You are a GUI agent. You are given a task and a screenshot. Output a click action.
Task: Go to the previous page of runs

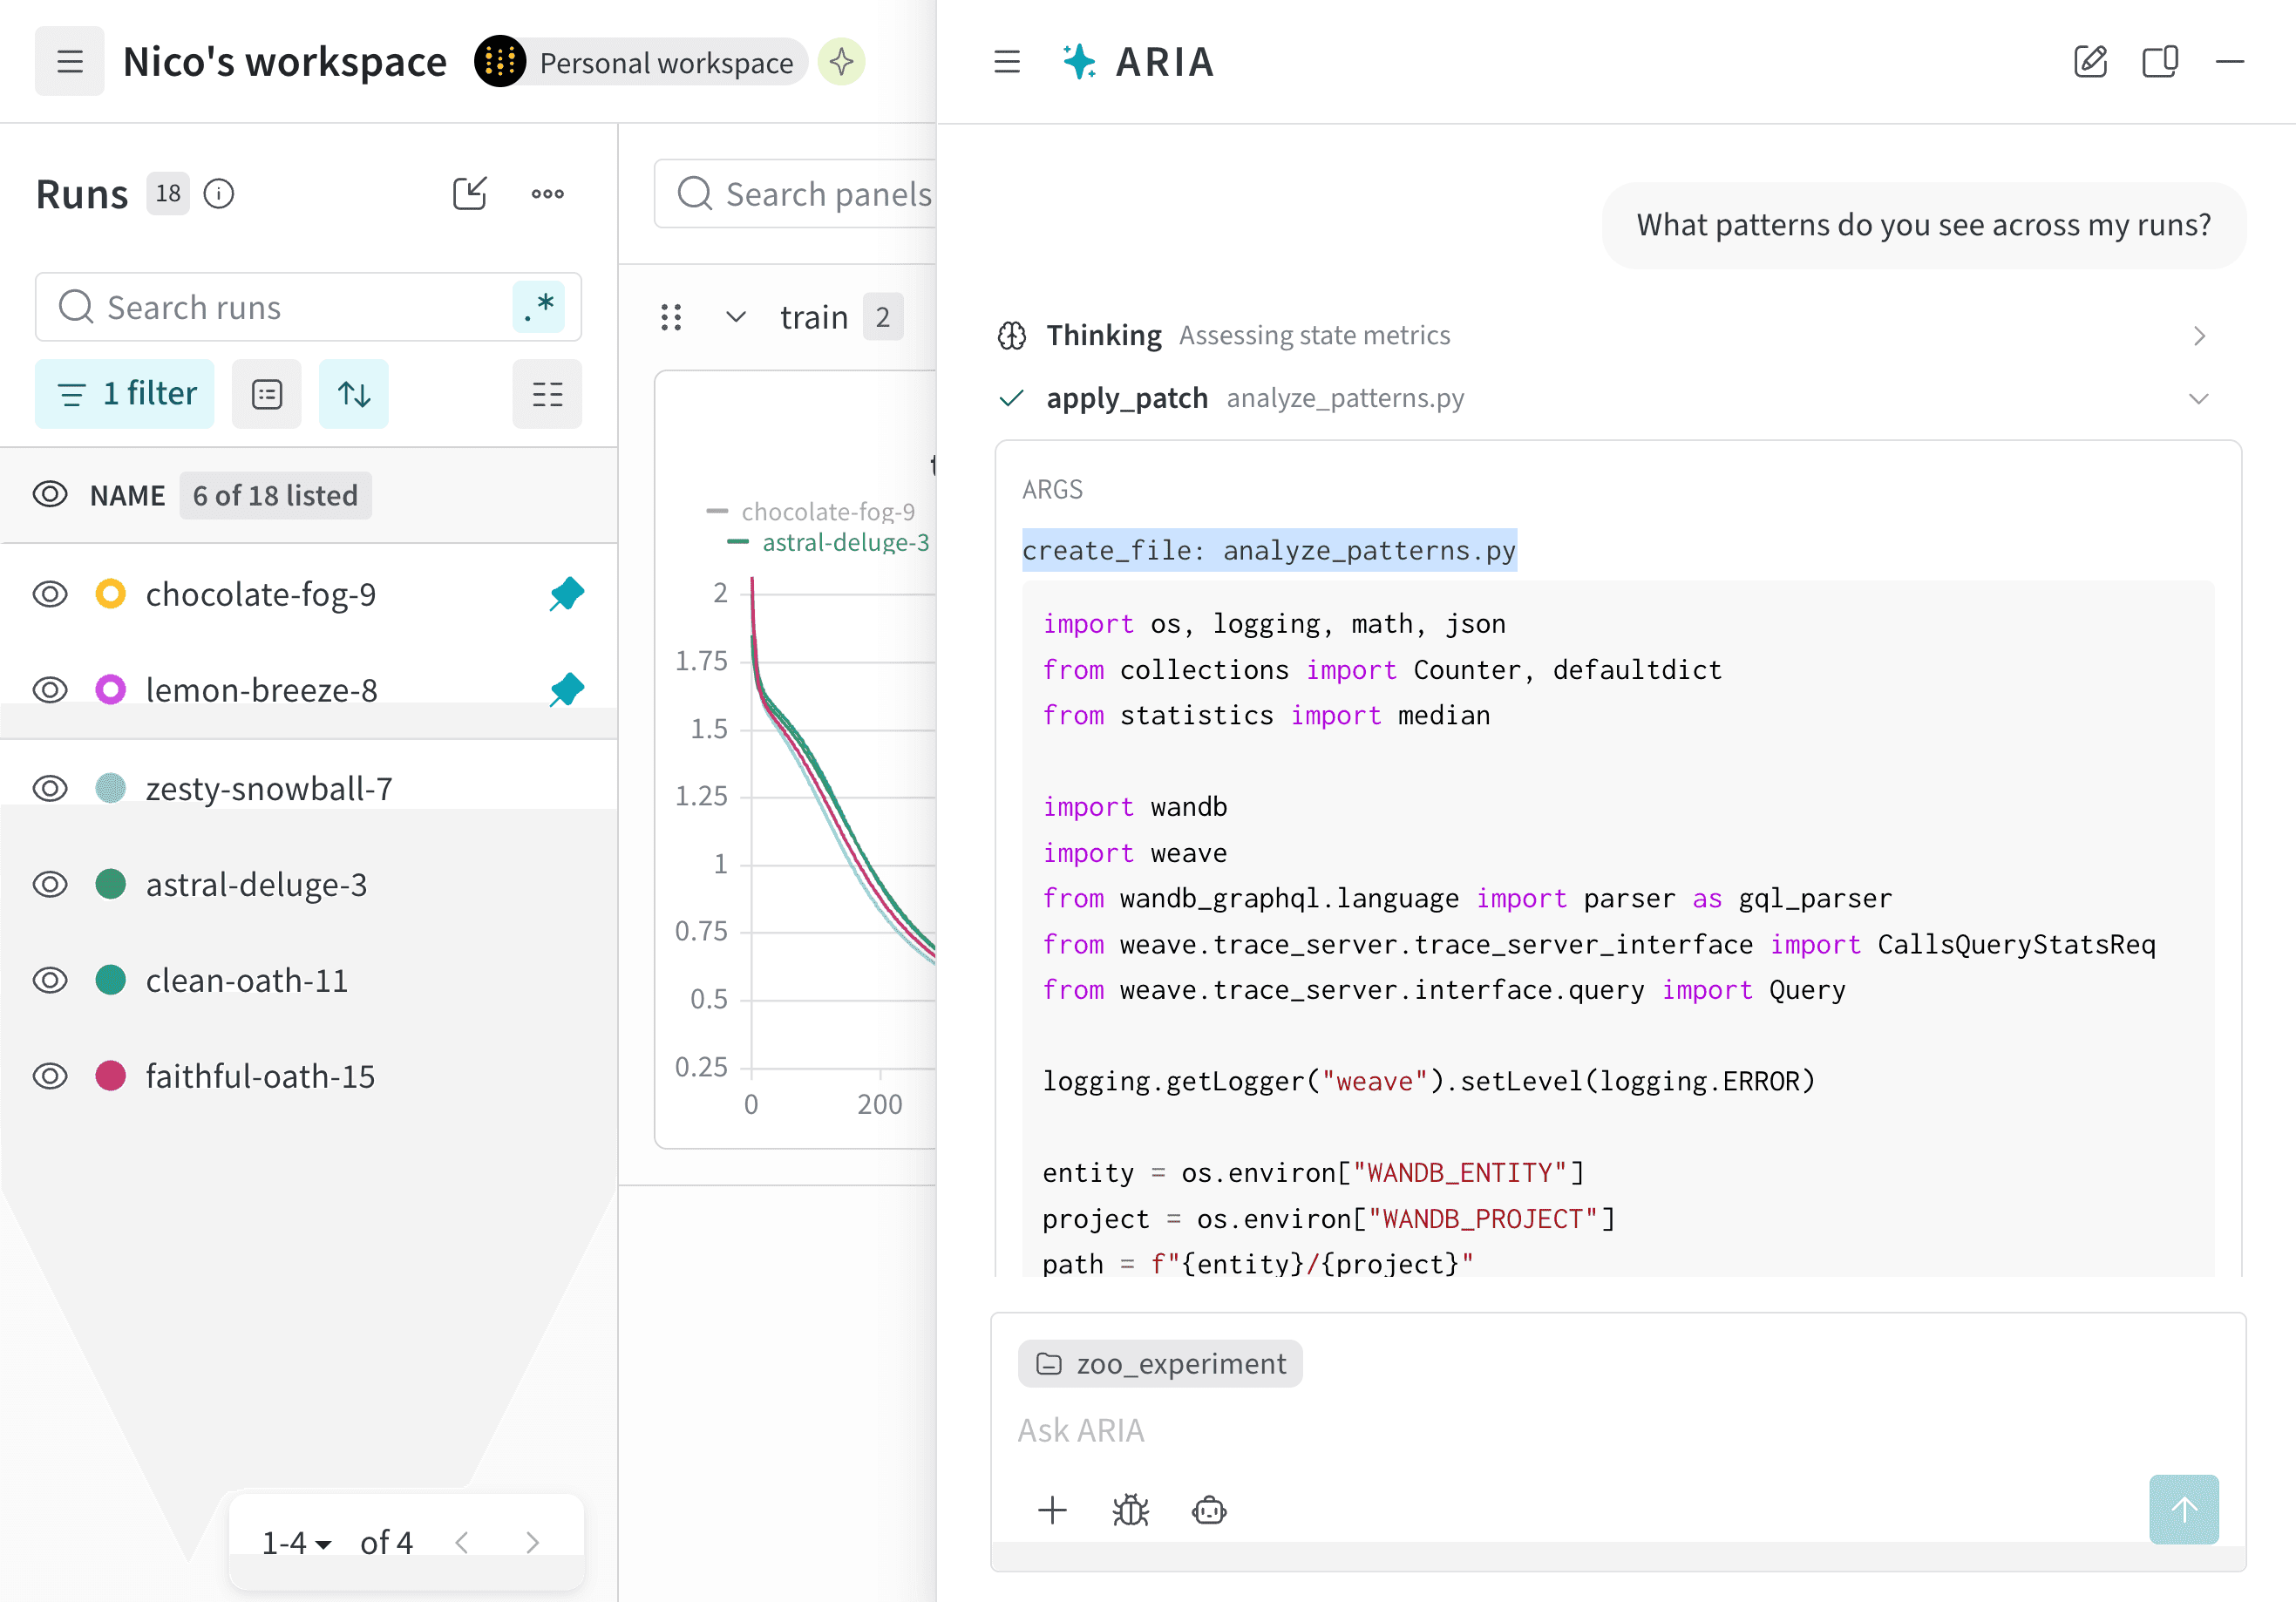[x=462, y=1543]
